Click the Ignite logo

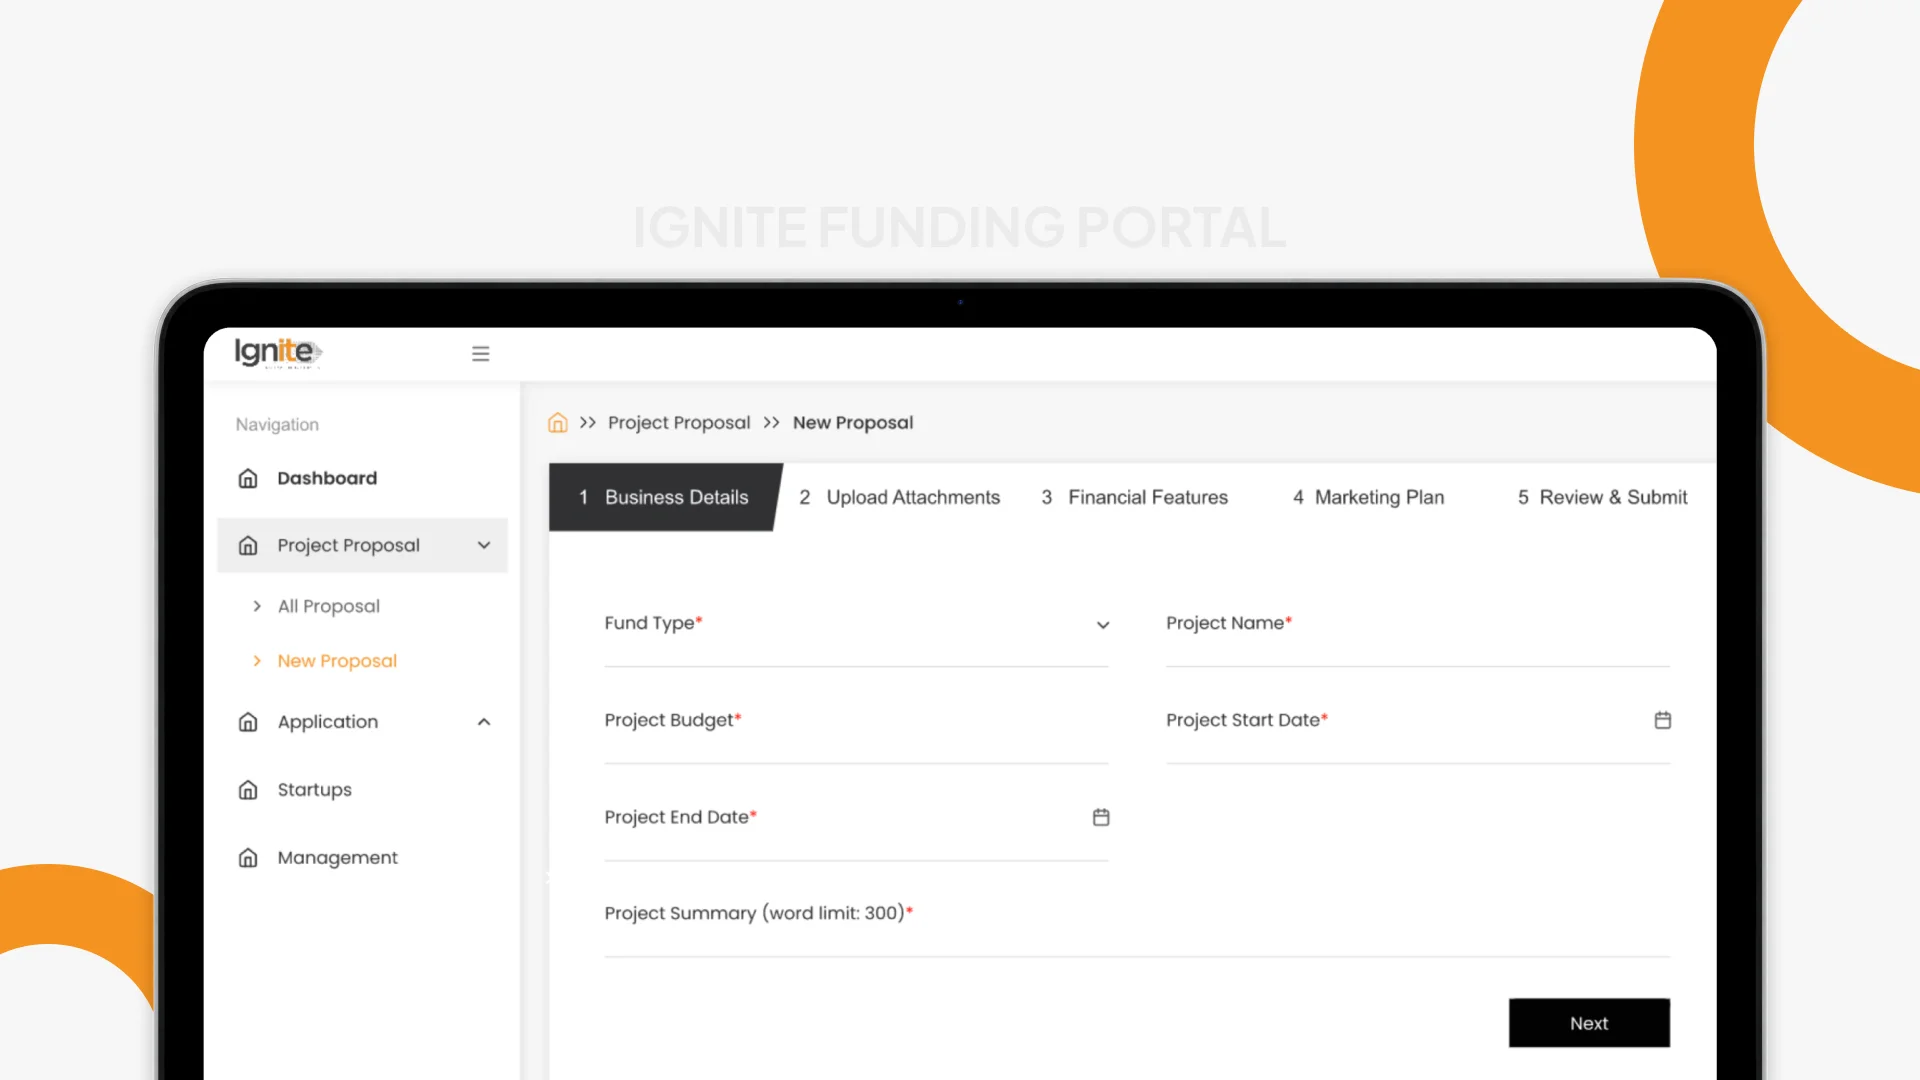(x=278, y=352)
